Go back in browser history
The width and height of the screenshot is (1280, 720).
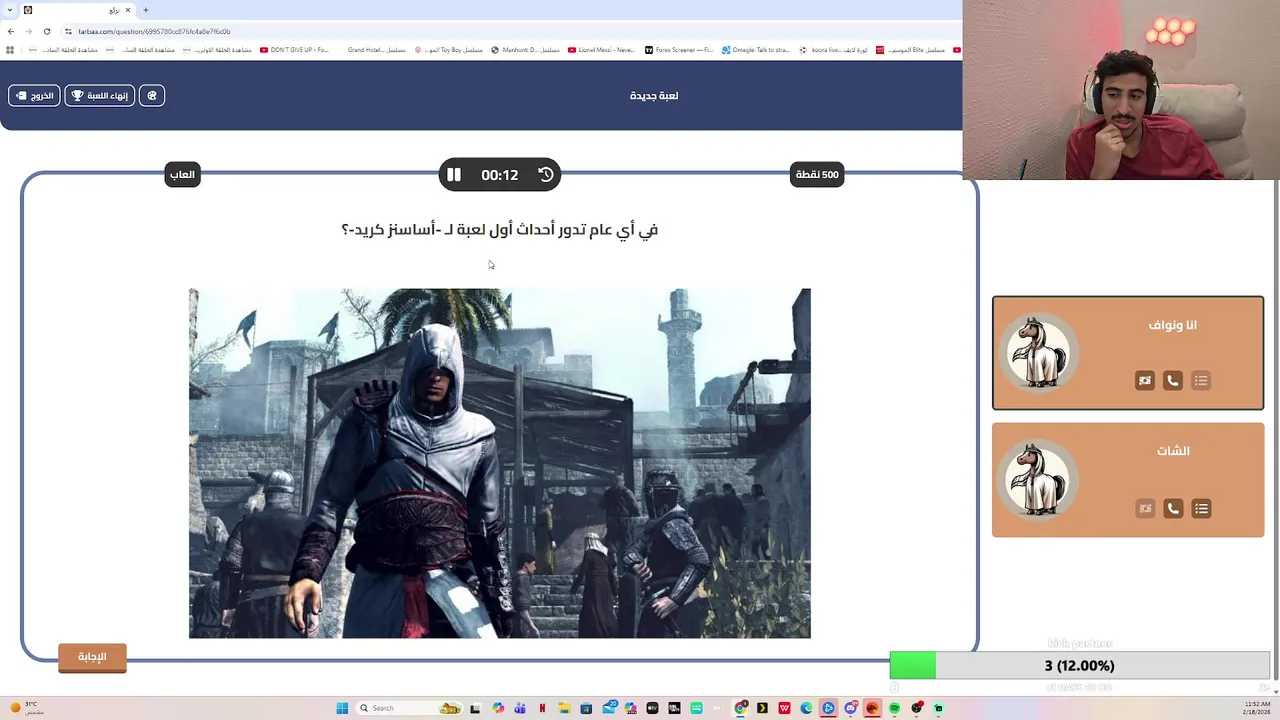click(11, 31)
